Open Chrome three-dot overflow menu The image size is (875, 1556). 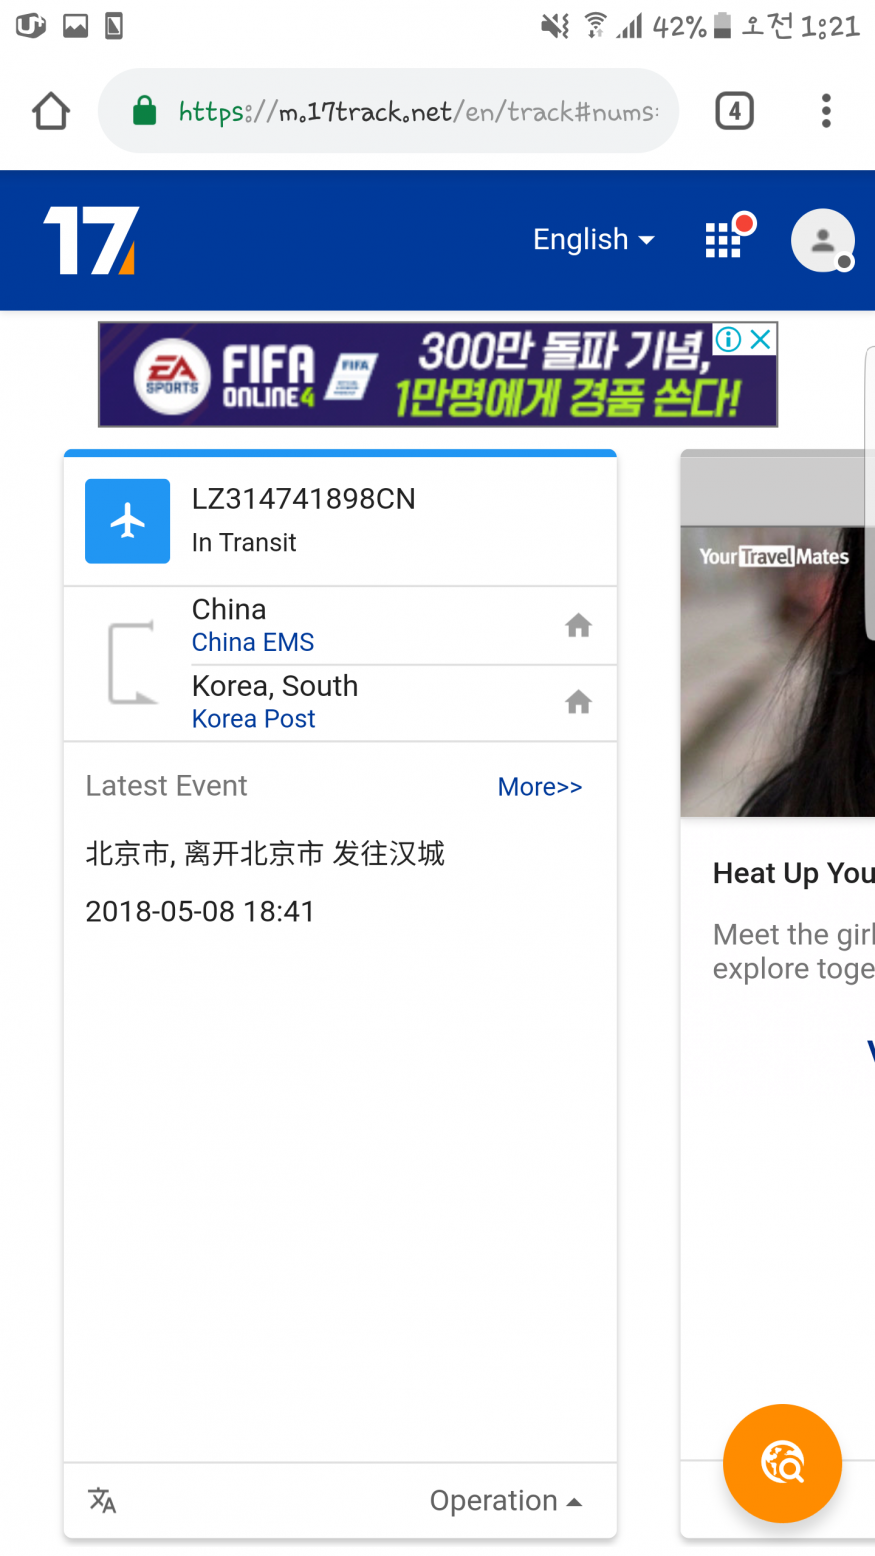826,111
